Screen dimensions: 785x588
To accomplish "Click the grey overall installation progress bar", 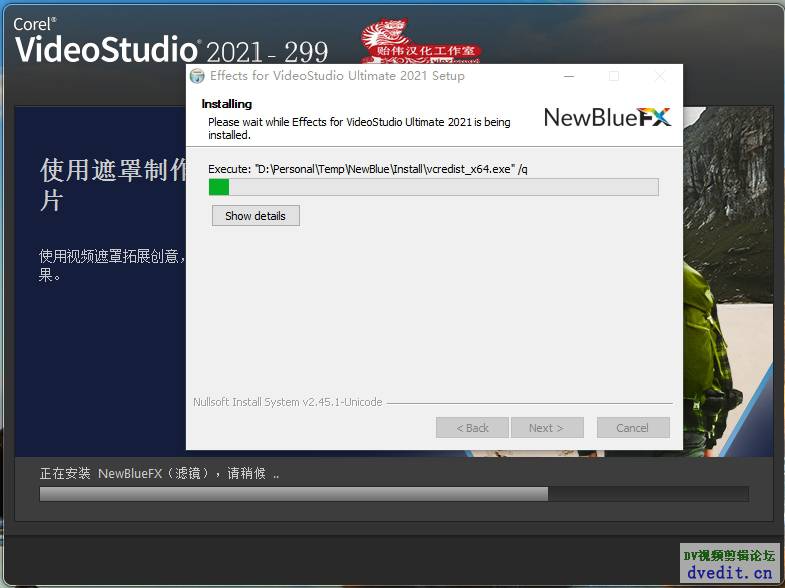I will pyautogui.click(x=393, y=494).
